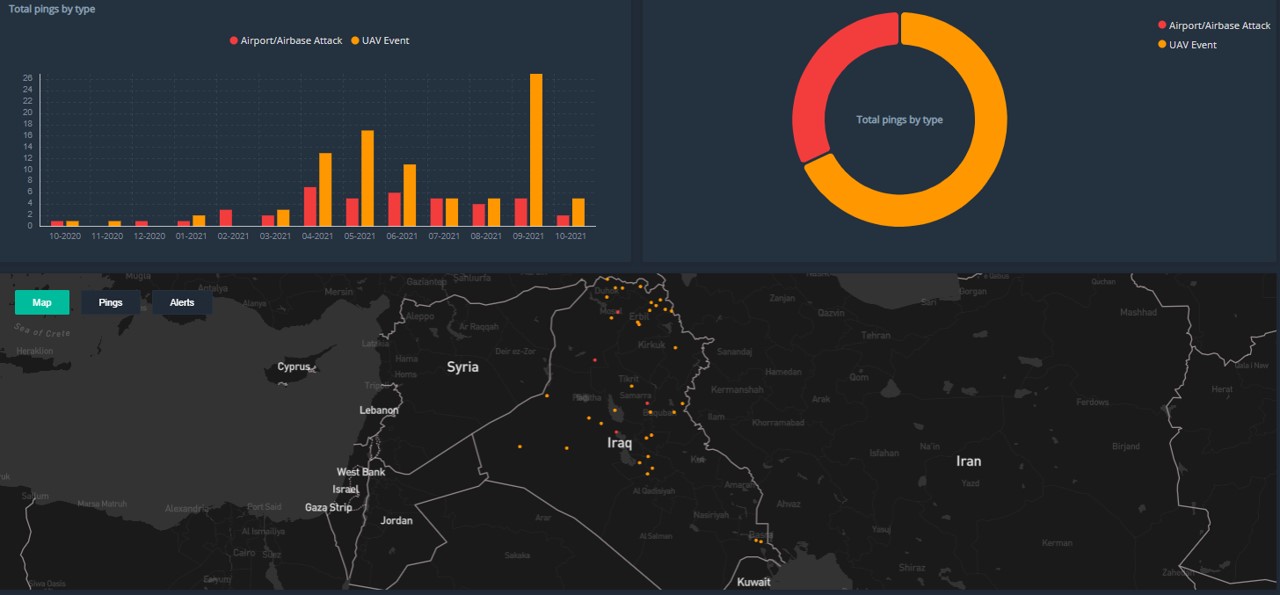Viewport: 1280px width, 595px height.
Task: Click the Israel label on map
Action: (x=346, y=489)
